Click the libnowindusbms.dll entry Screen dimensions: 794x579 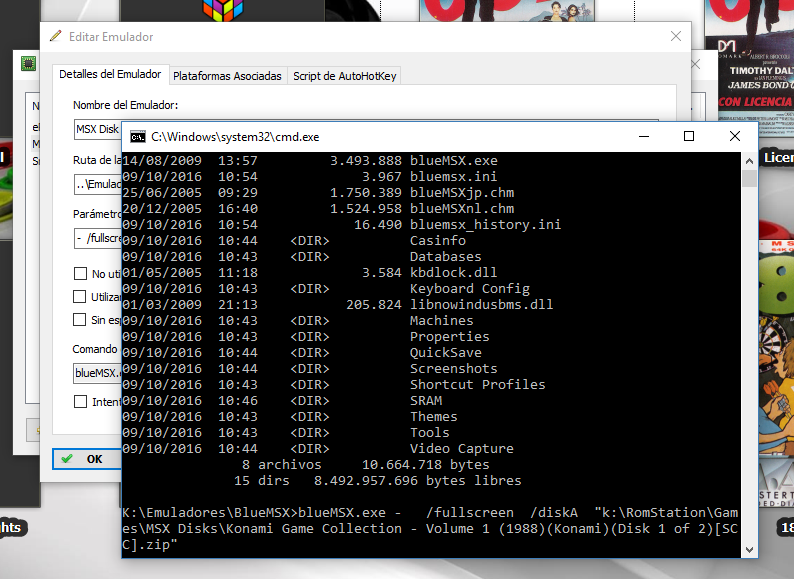481,304
